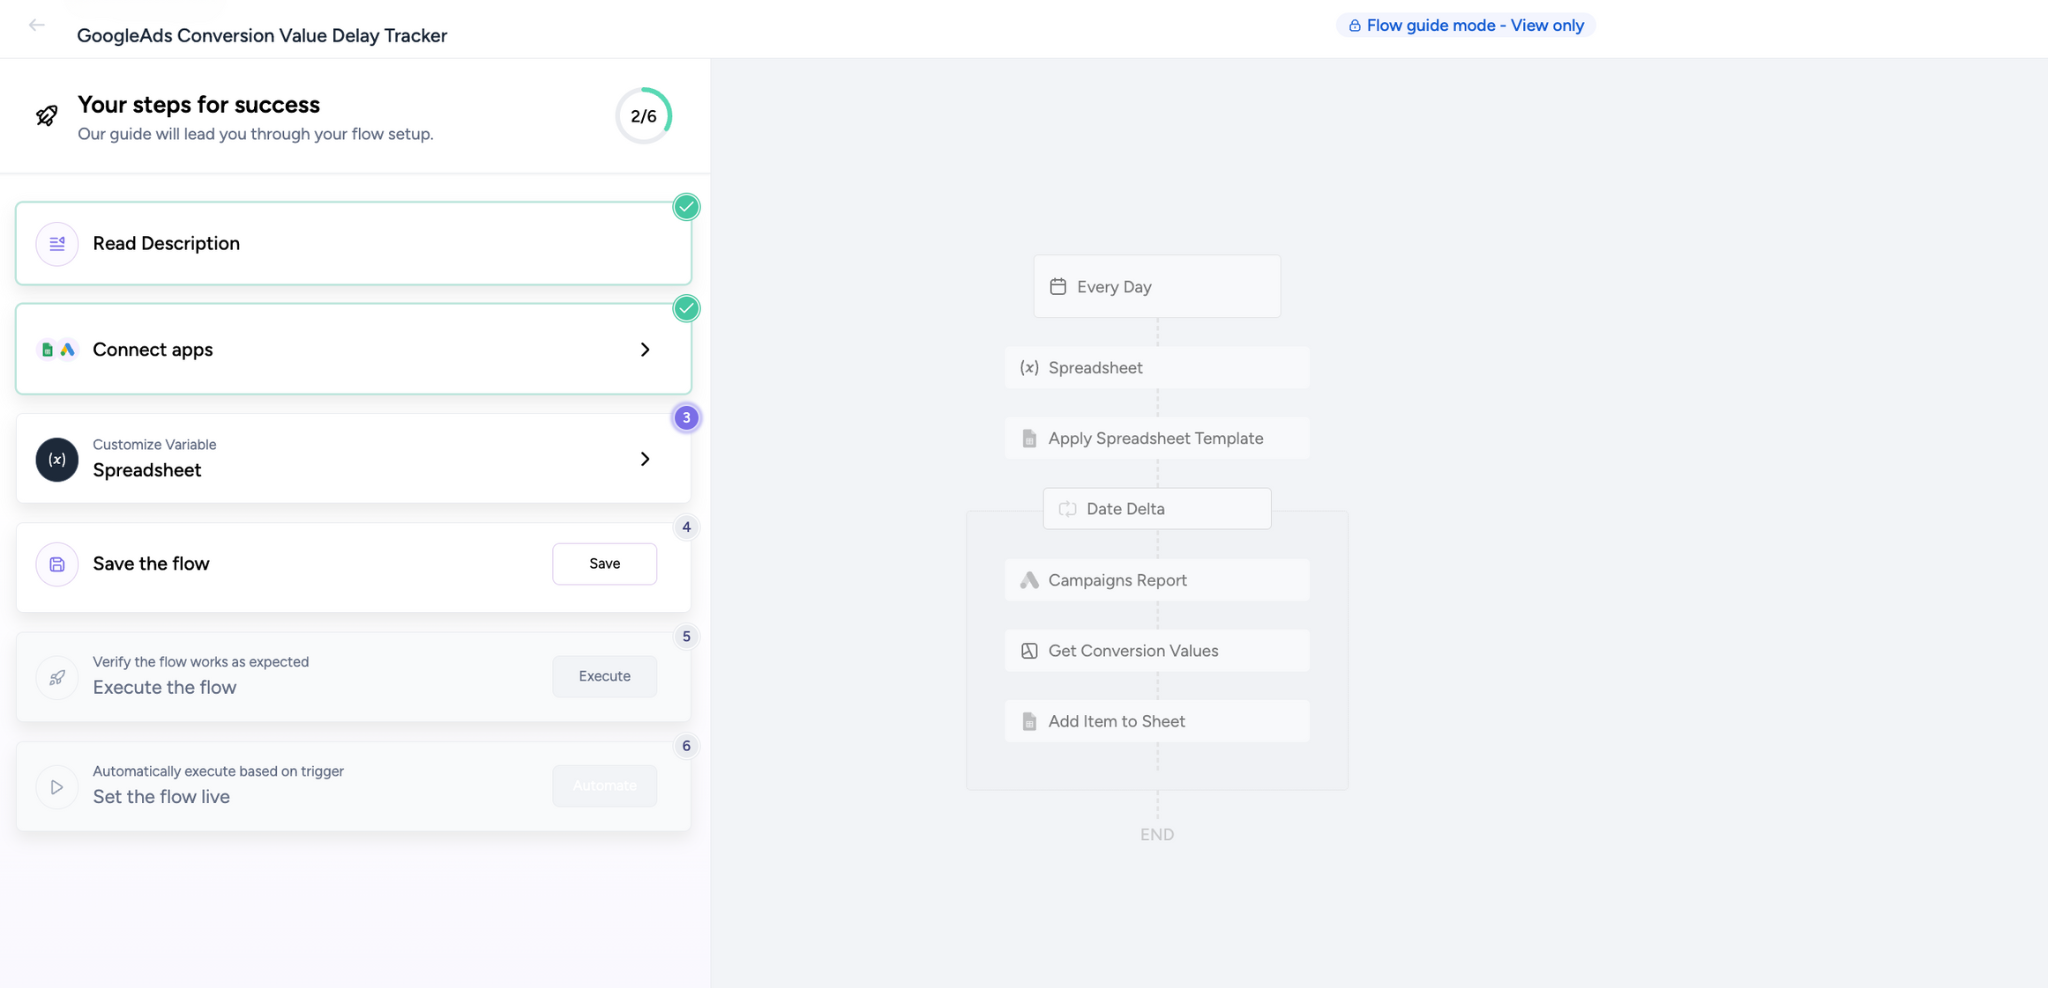Click the Set the flow live step title
The width and height of the screenshot is (2048, 988).
[x=161, y=797]
